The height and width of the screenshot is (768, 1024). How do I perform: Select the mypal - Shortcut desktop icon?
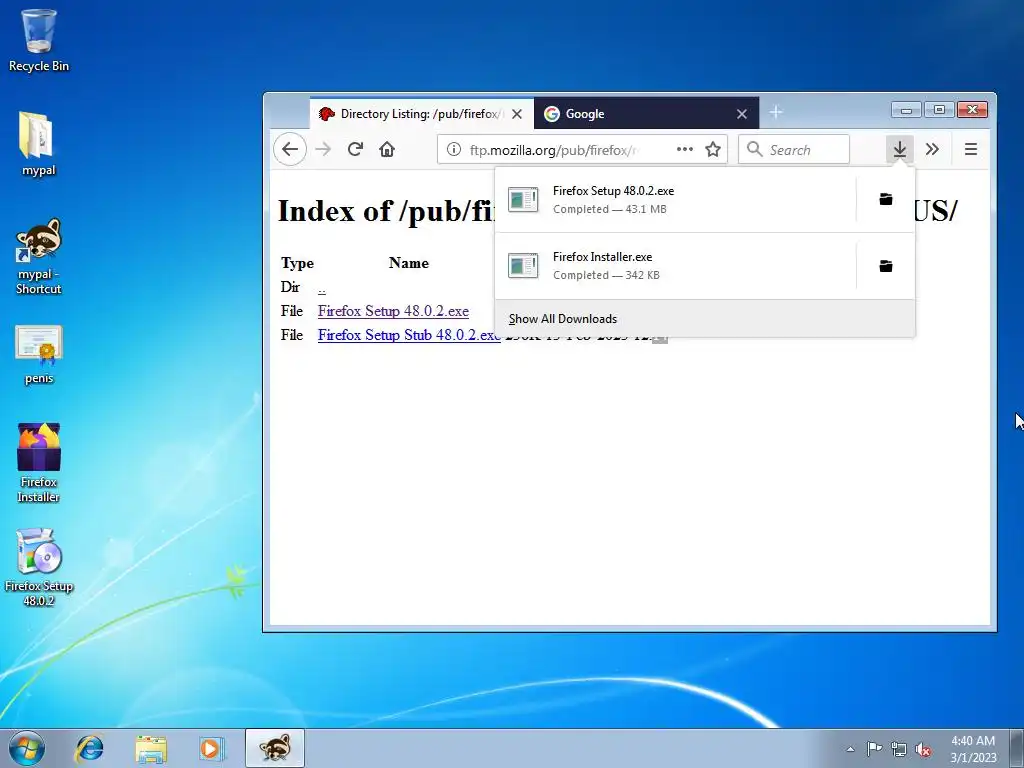point(39,256)
